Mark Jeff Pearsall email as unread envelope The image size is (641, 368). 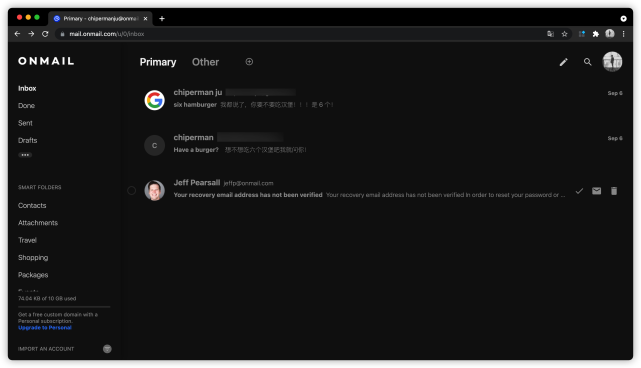[596, 191]
